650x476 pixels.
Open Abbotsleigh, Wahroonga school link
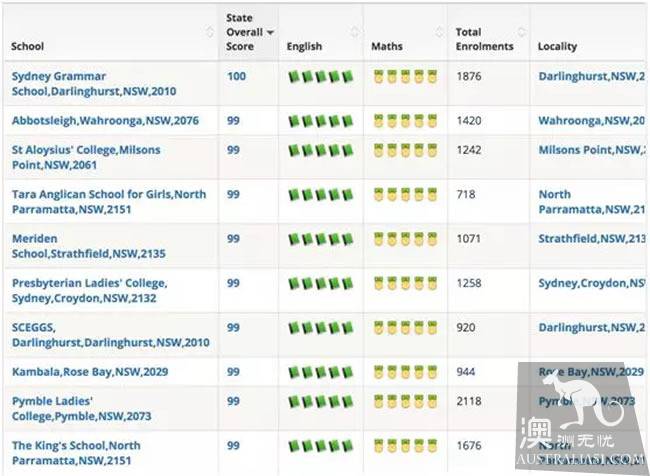coord(105,121)
